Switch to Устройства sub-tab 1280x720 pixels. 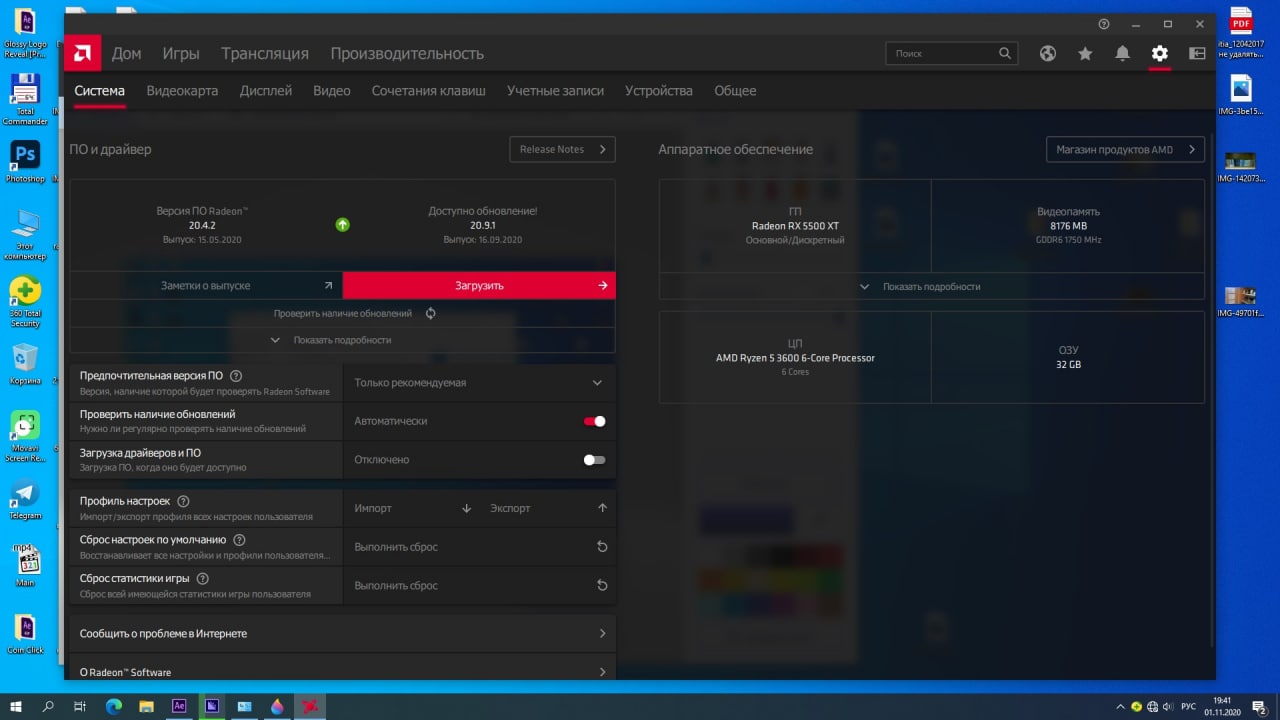coord(659,91)
